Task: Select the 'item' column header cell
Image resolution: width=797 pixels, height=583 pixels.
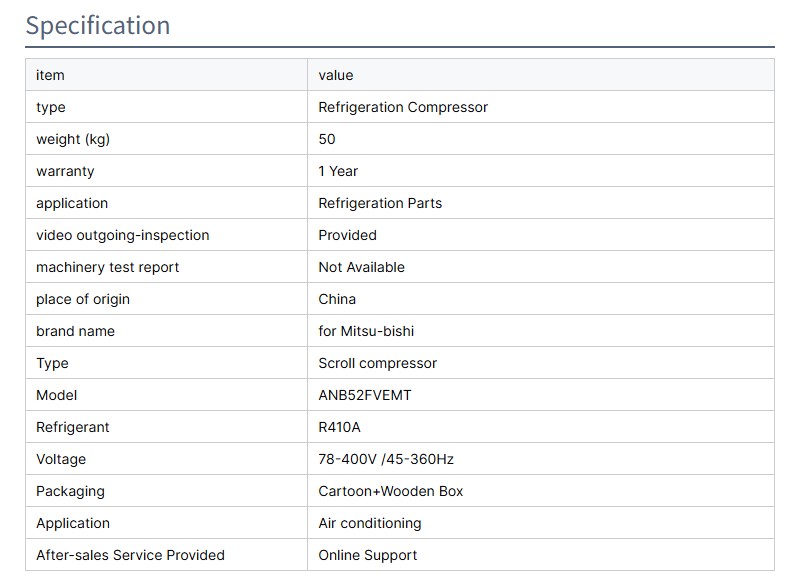Action: (50, 75)
